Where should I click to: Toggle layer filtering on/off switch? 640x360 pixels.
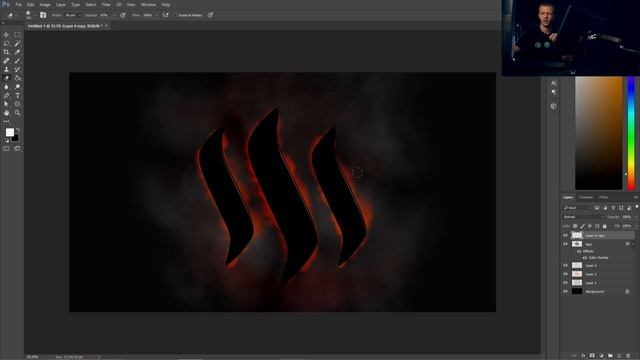pos(637,207)
